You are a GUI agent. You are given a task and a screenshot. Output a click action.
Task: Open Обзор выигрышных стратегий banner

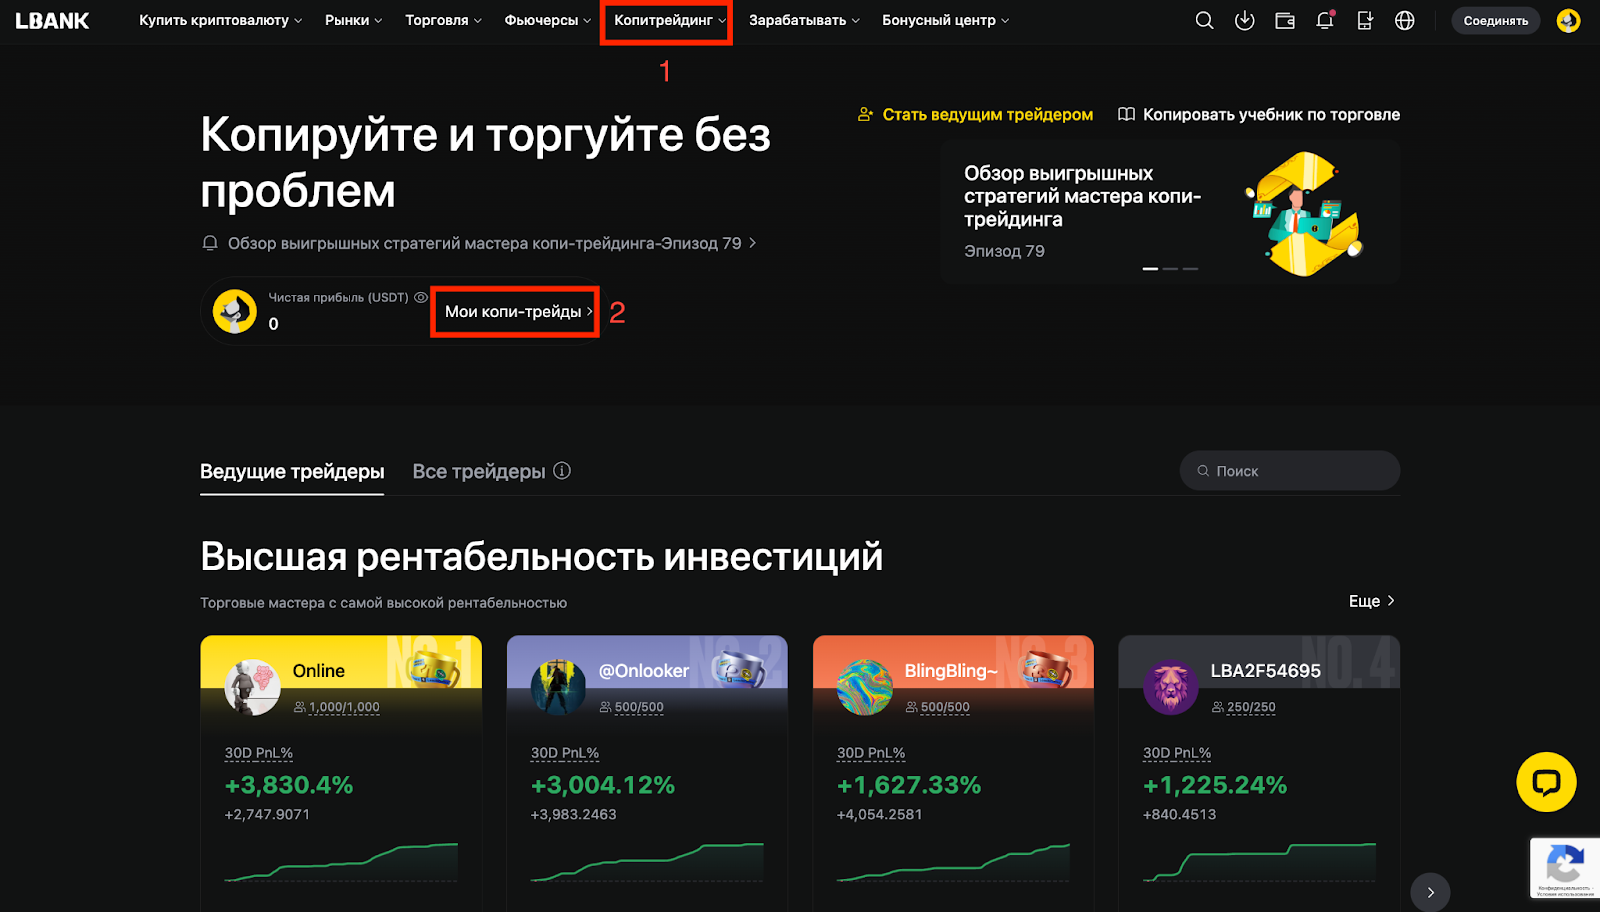[x=1170, y=212]
